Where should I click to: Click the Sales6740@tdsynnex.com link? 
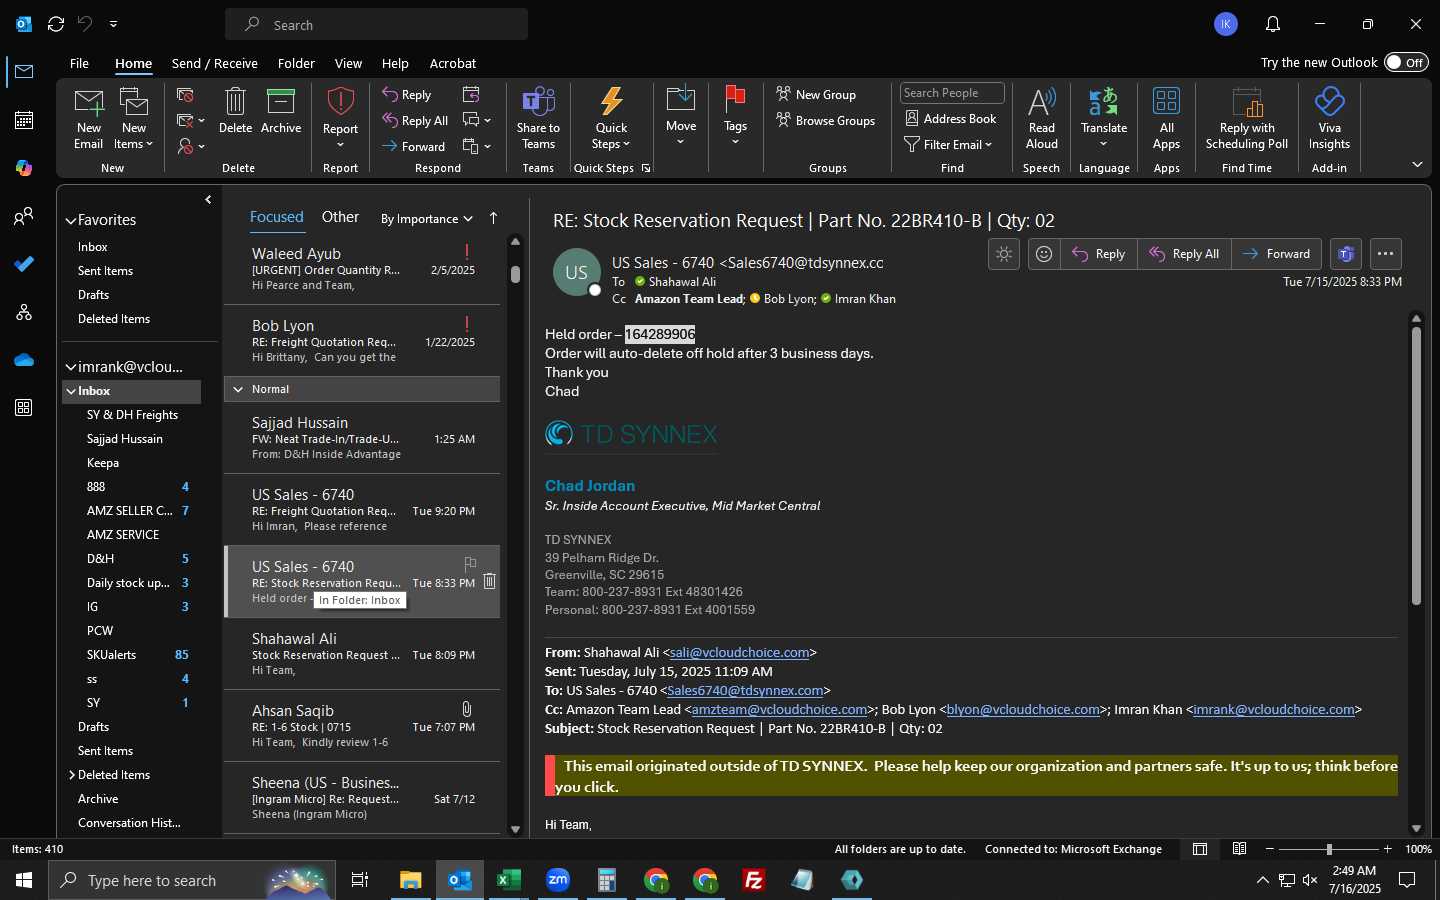click(x=745, y=690)
